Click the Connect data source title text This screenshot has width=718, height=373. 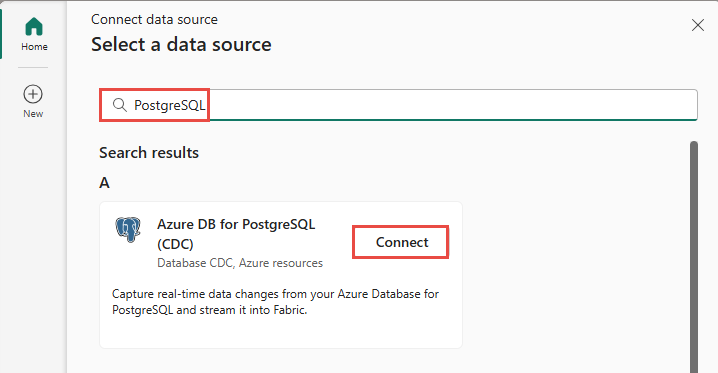click(x=154, y=19)
